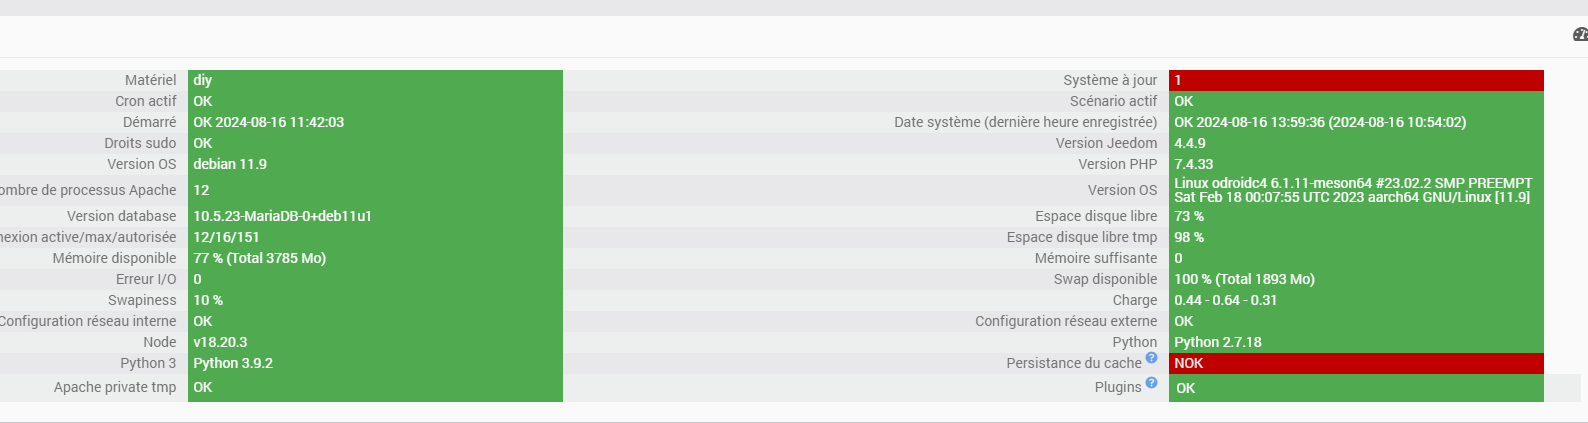The height and width of the screenshot is (423, 1588).
Task: Click the red Système à jour value cell
Action: [x=1355, y=80]
